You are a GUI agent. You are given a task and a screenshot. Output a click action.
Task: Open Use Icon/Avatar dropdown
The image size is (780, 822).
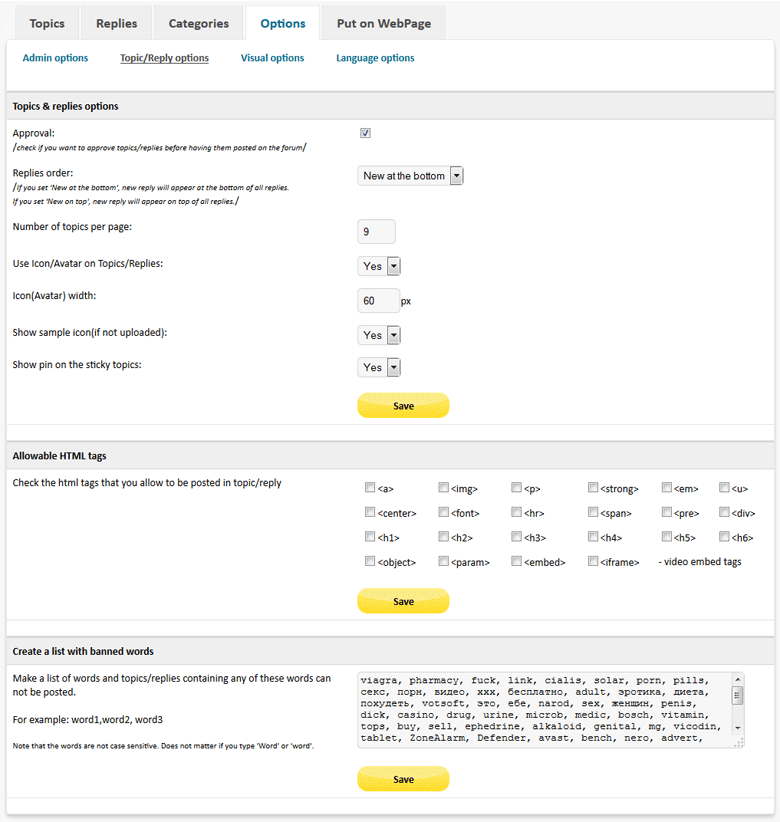pyautogui.click(x=379, y=266)
